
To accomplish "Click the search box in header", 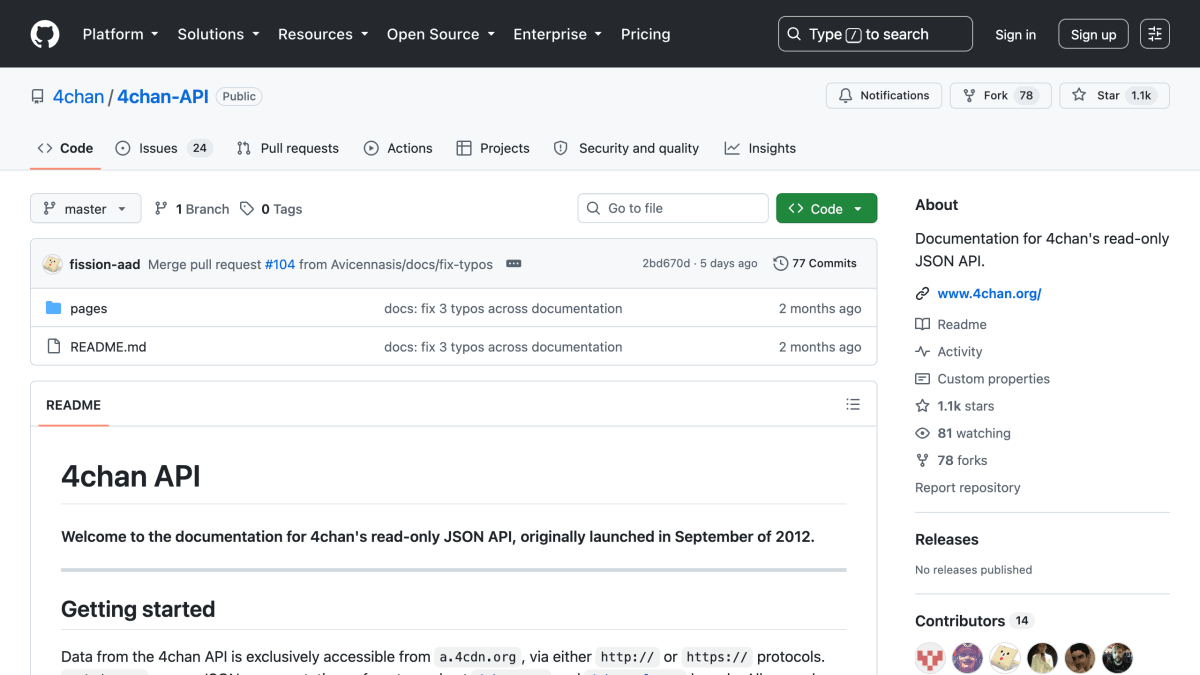I will click(x=875, y=34).
